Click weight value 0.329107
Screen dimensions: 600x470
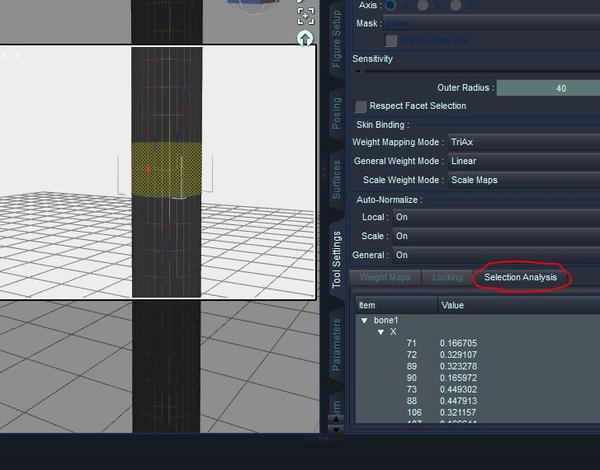(x=458, y=355)
